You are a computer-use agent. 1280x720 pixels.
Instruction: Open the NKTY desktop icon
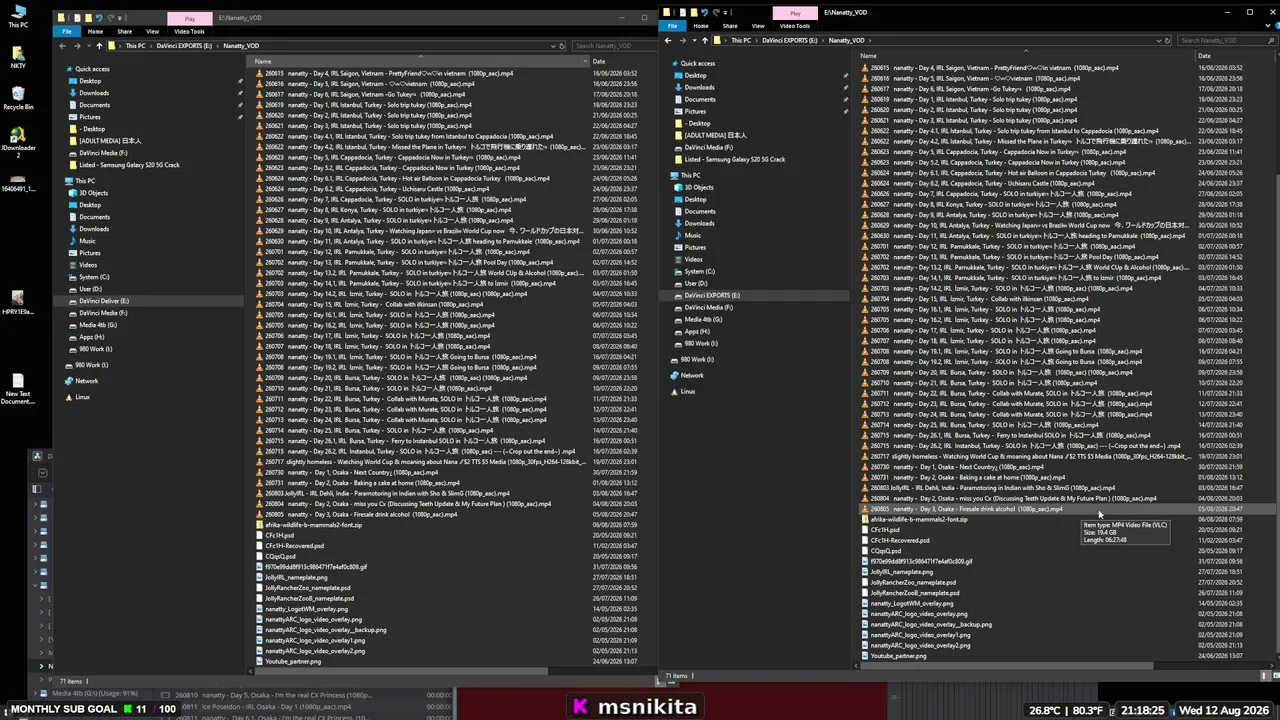coord(18,56)
